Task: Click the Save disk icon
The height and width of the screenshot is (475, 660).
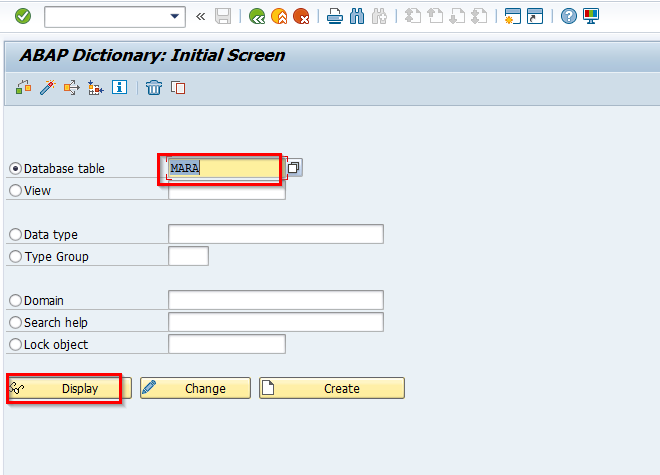Action: [223, 16]
